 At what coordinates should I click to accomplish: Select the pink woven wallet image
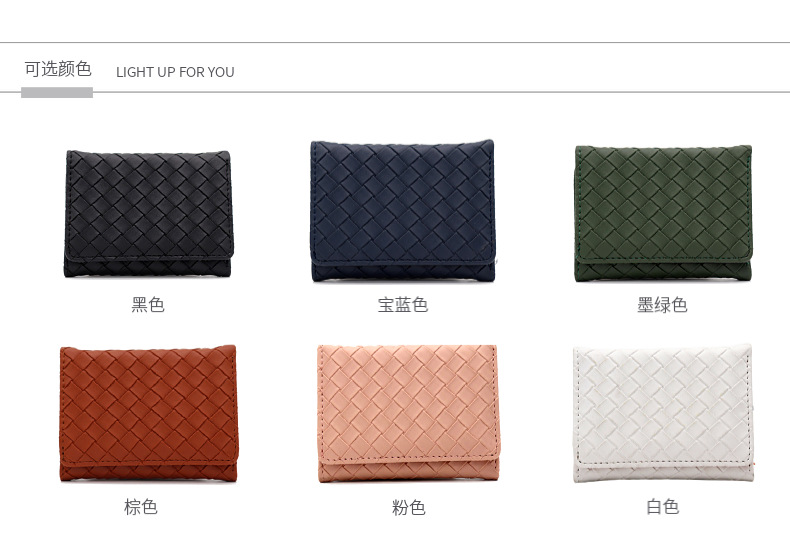click(x=408, y=413)
